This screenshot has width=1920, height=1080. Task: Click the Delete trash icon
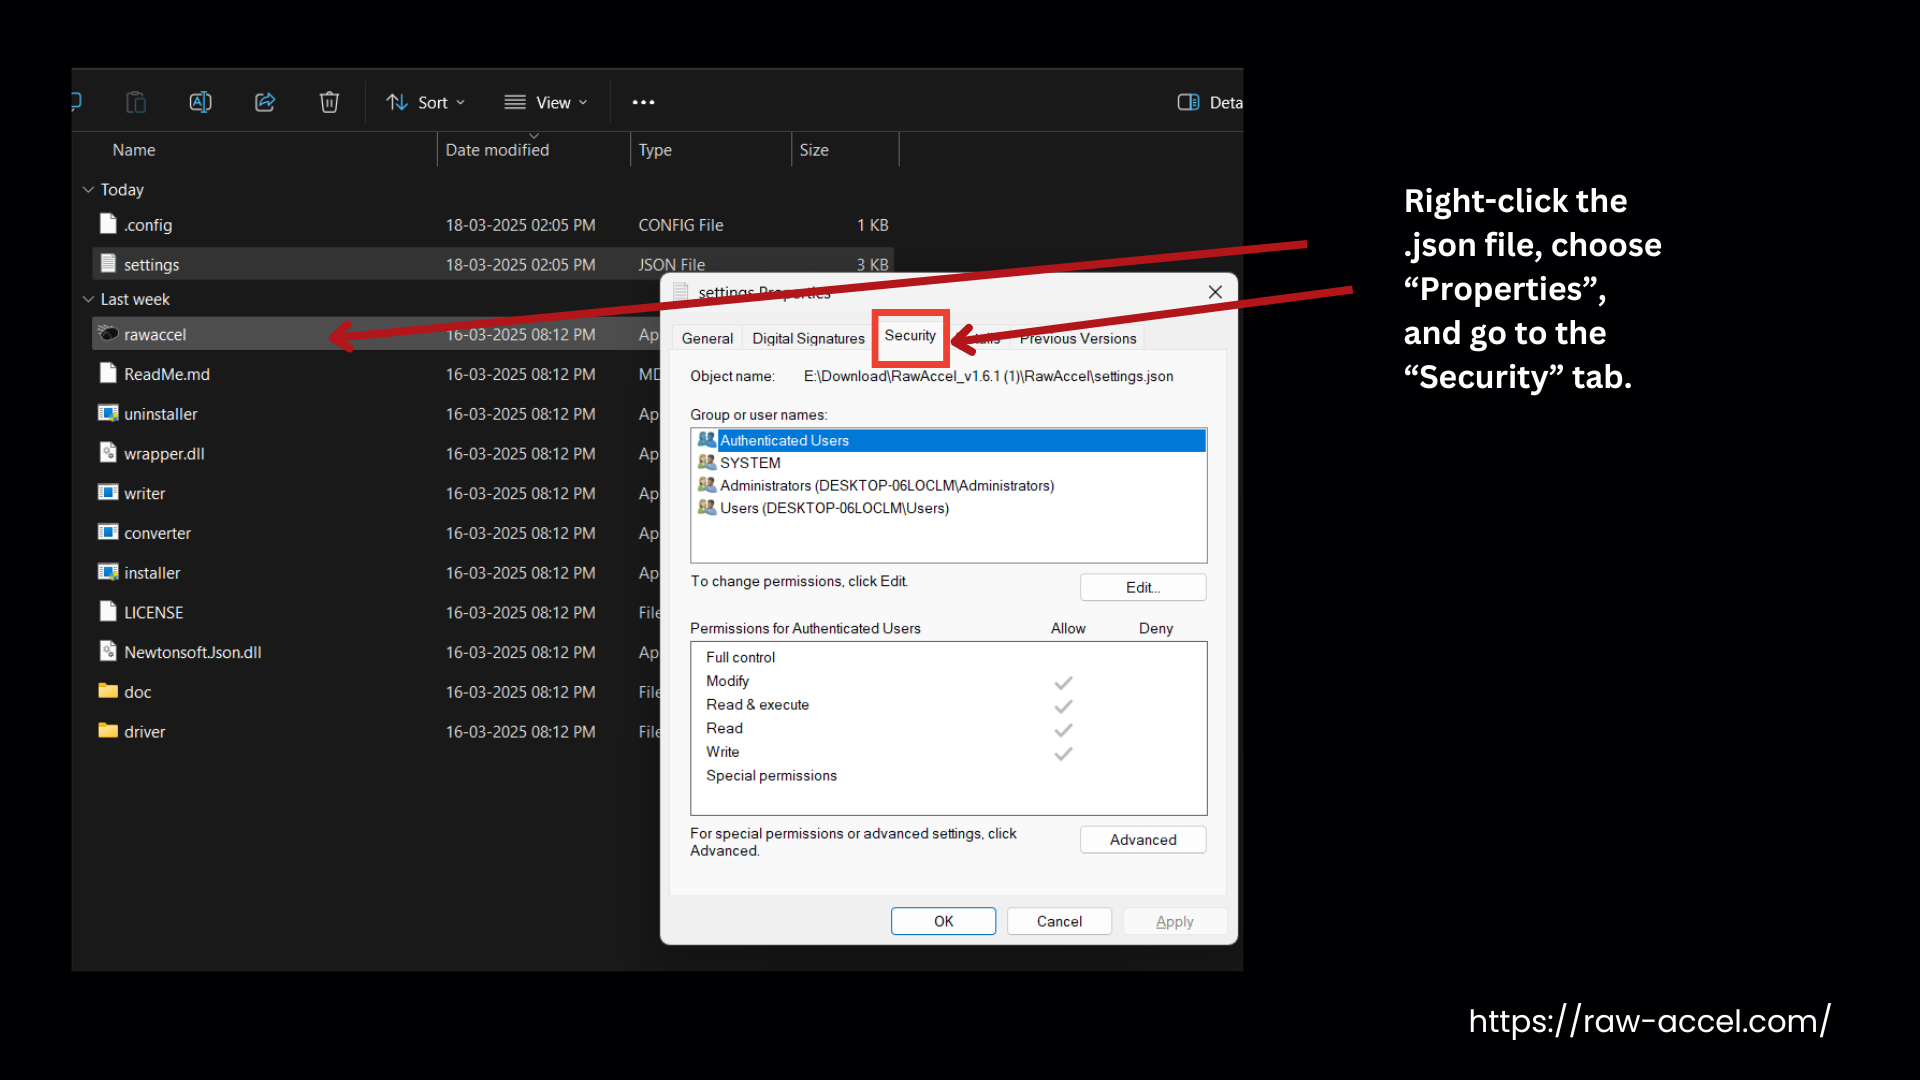pyautogui.click(x=329, y=102)
